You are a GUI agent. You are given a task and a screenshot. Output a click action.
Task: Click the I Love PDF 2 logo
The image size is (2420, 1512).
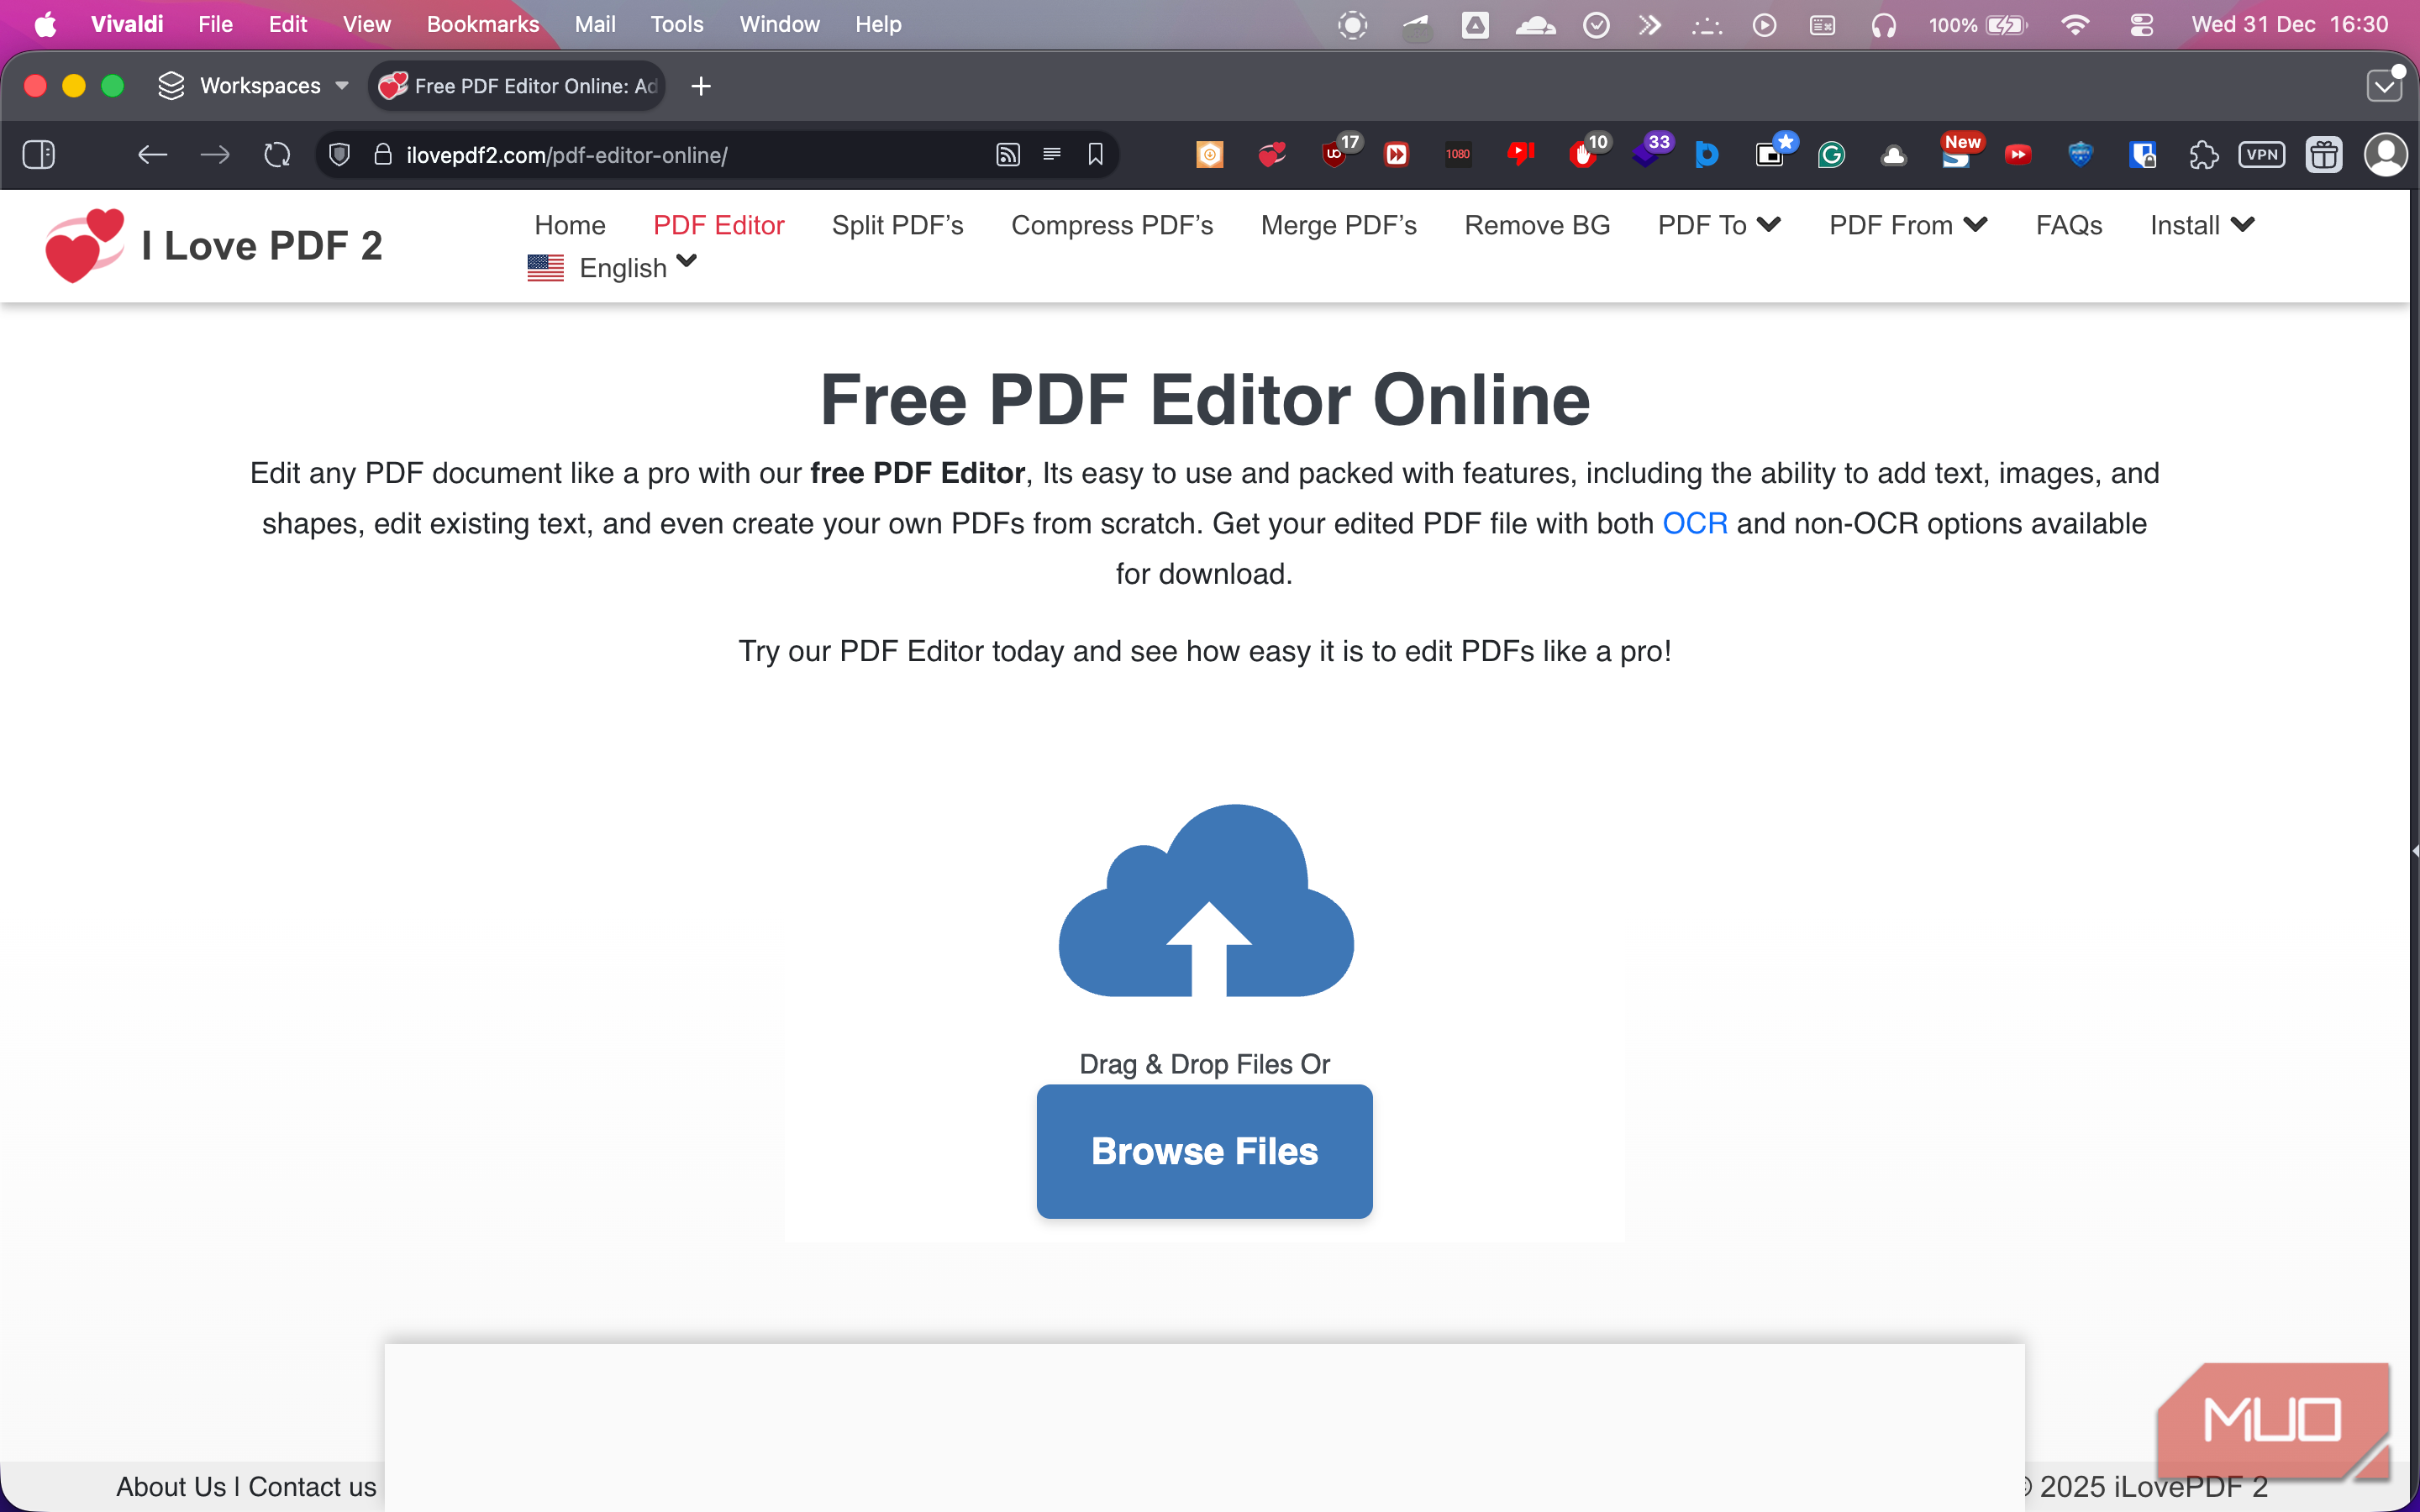click(x=214, y=246)
